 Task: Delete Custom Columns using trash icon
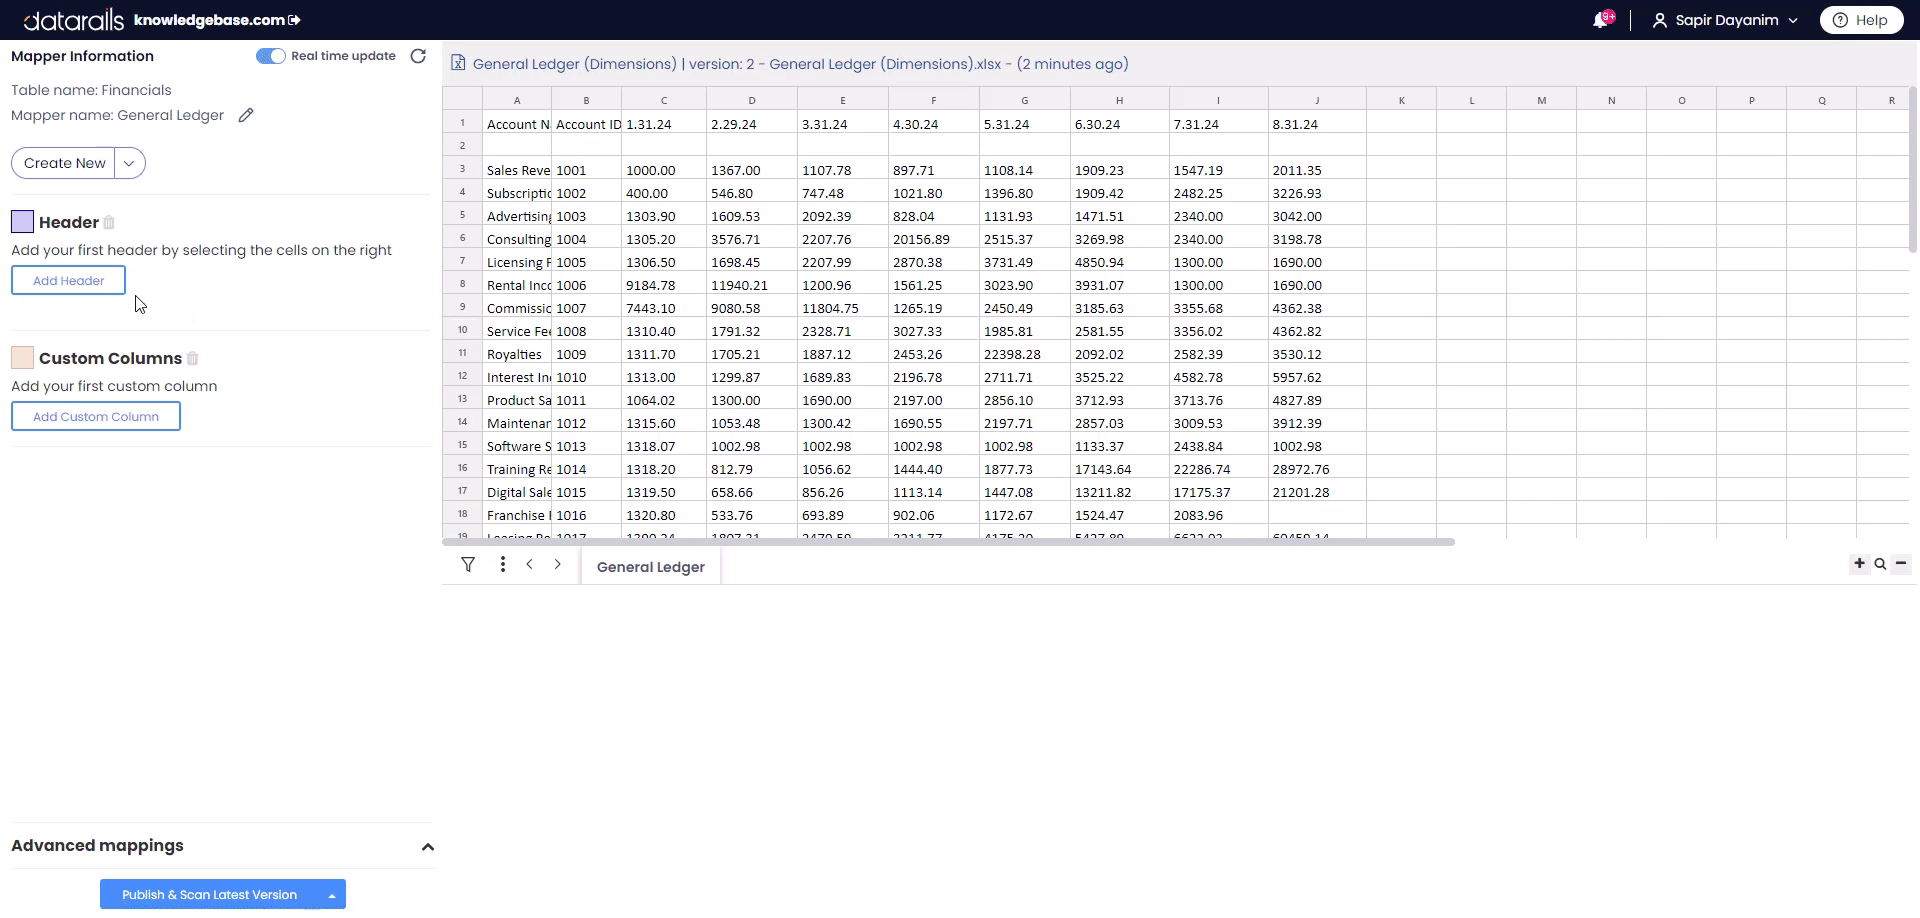193,358
